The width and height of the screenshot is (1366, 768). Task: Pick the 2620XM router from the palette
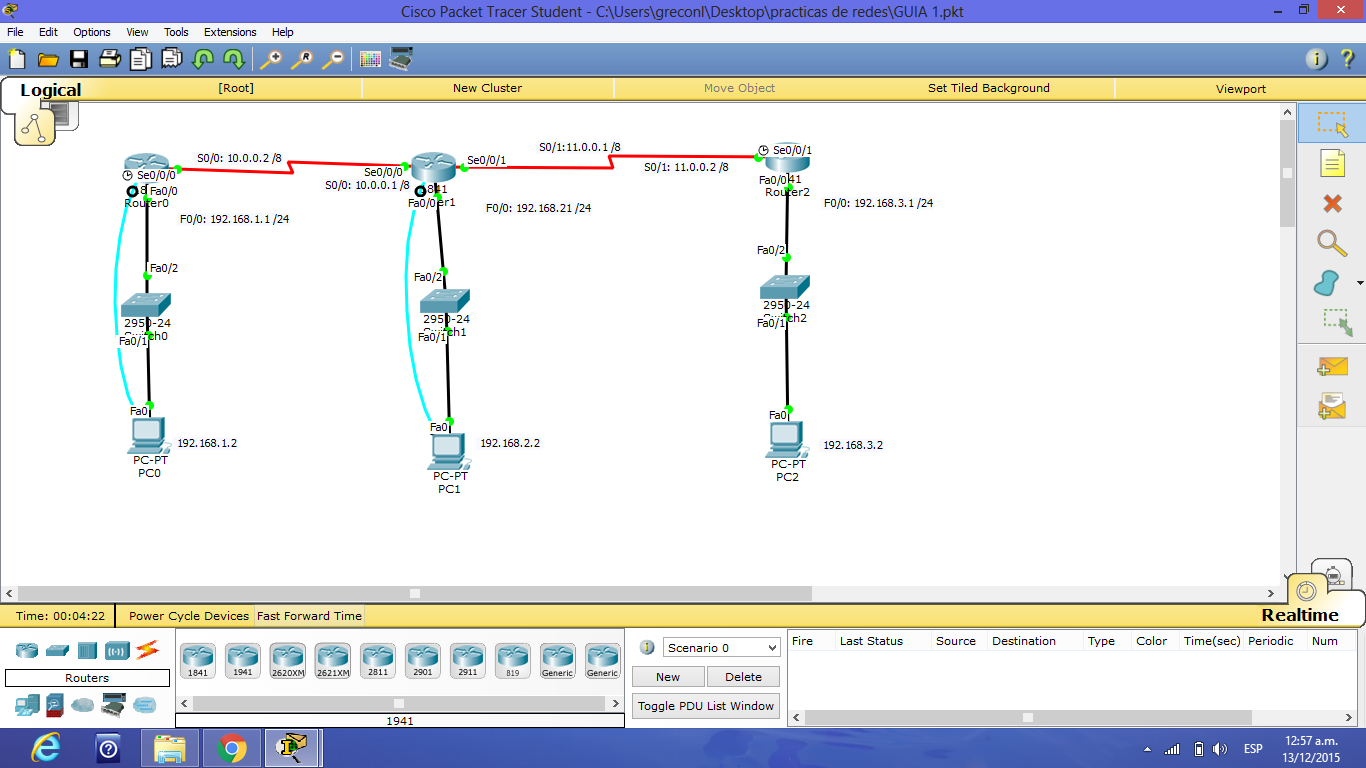point(287,658)
